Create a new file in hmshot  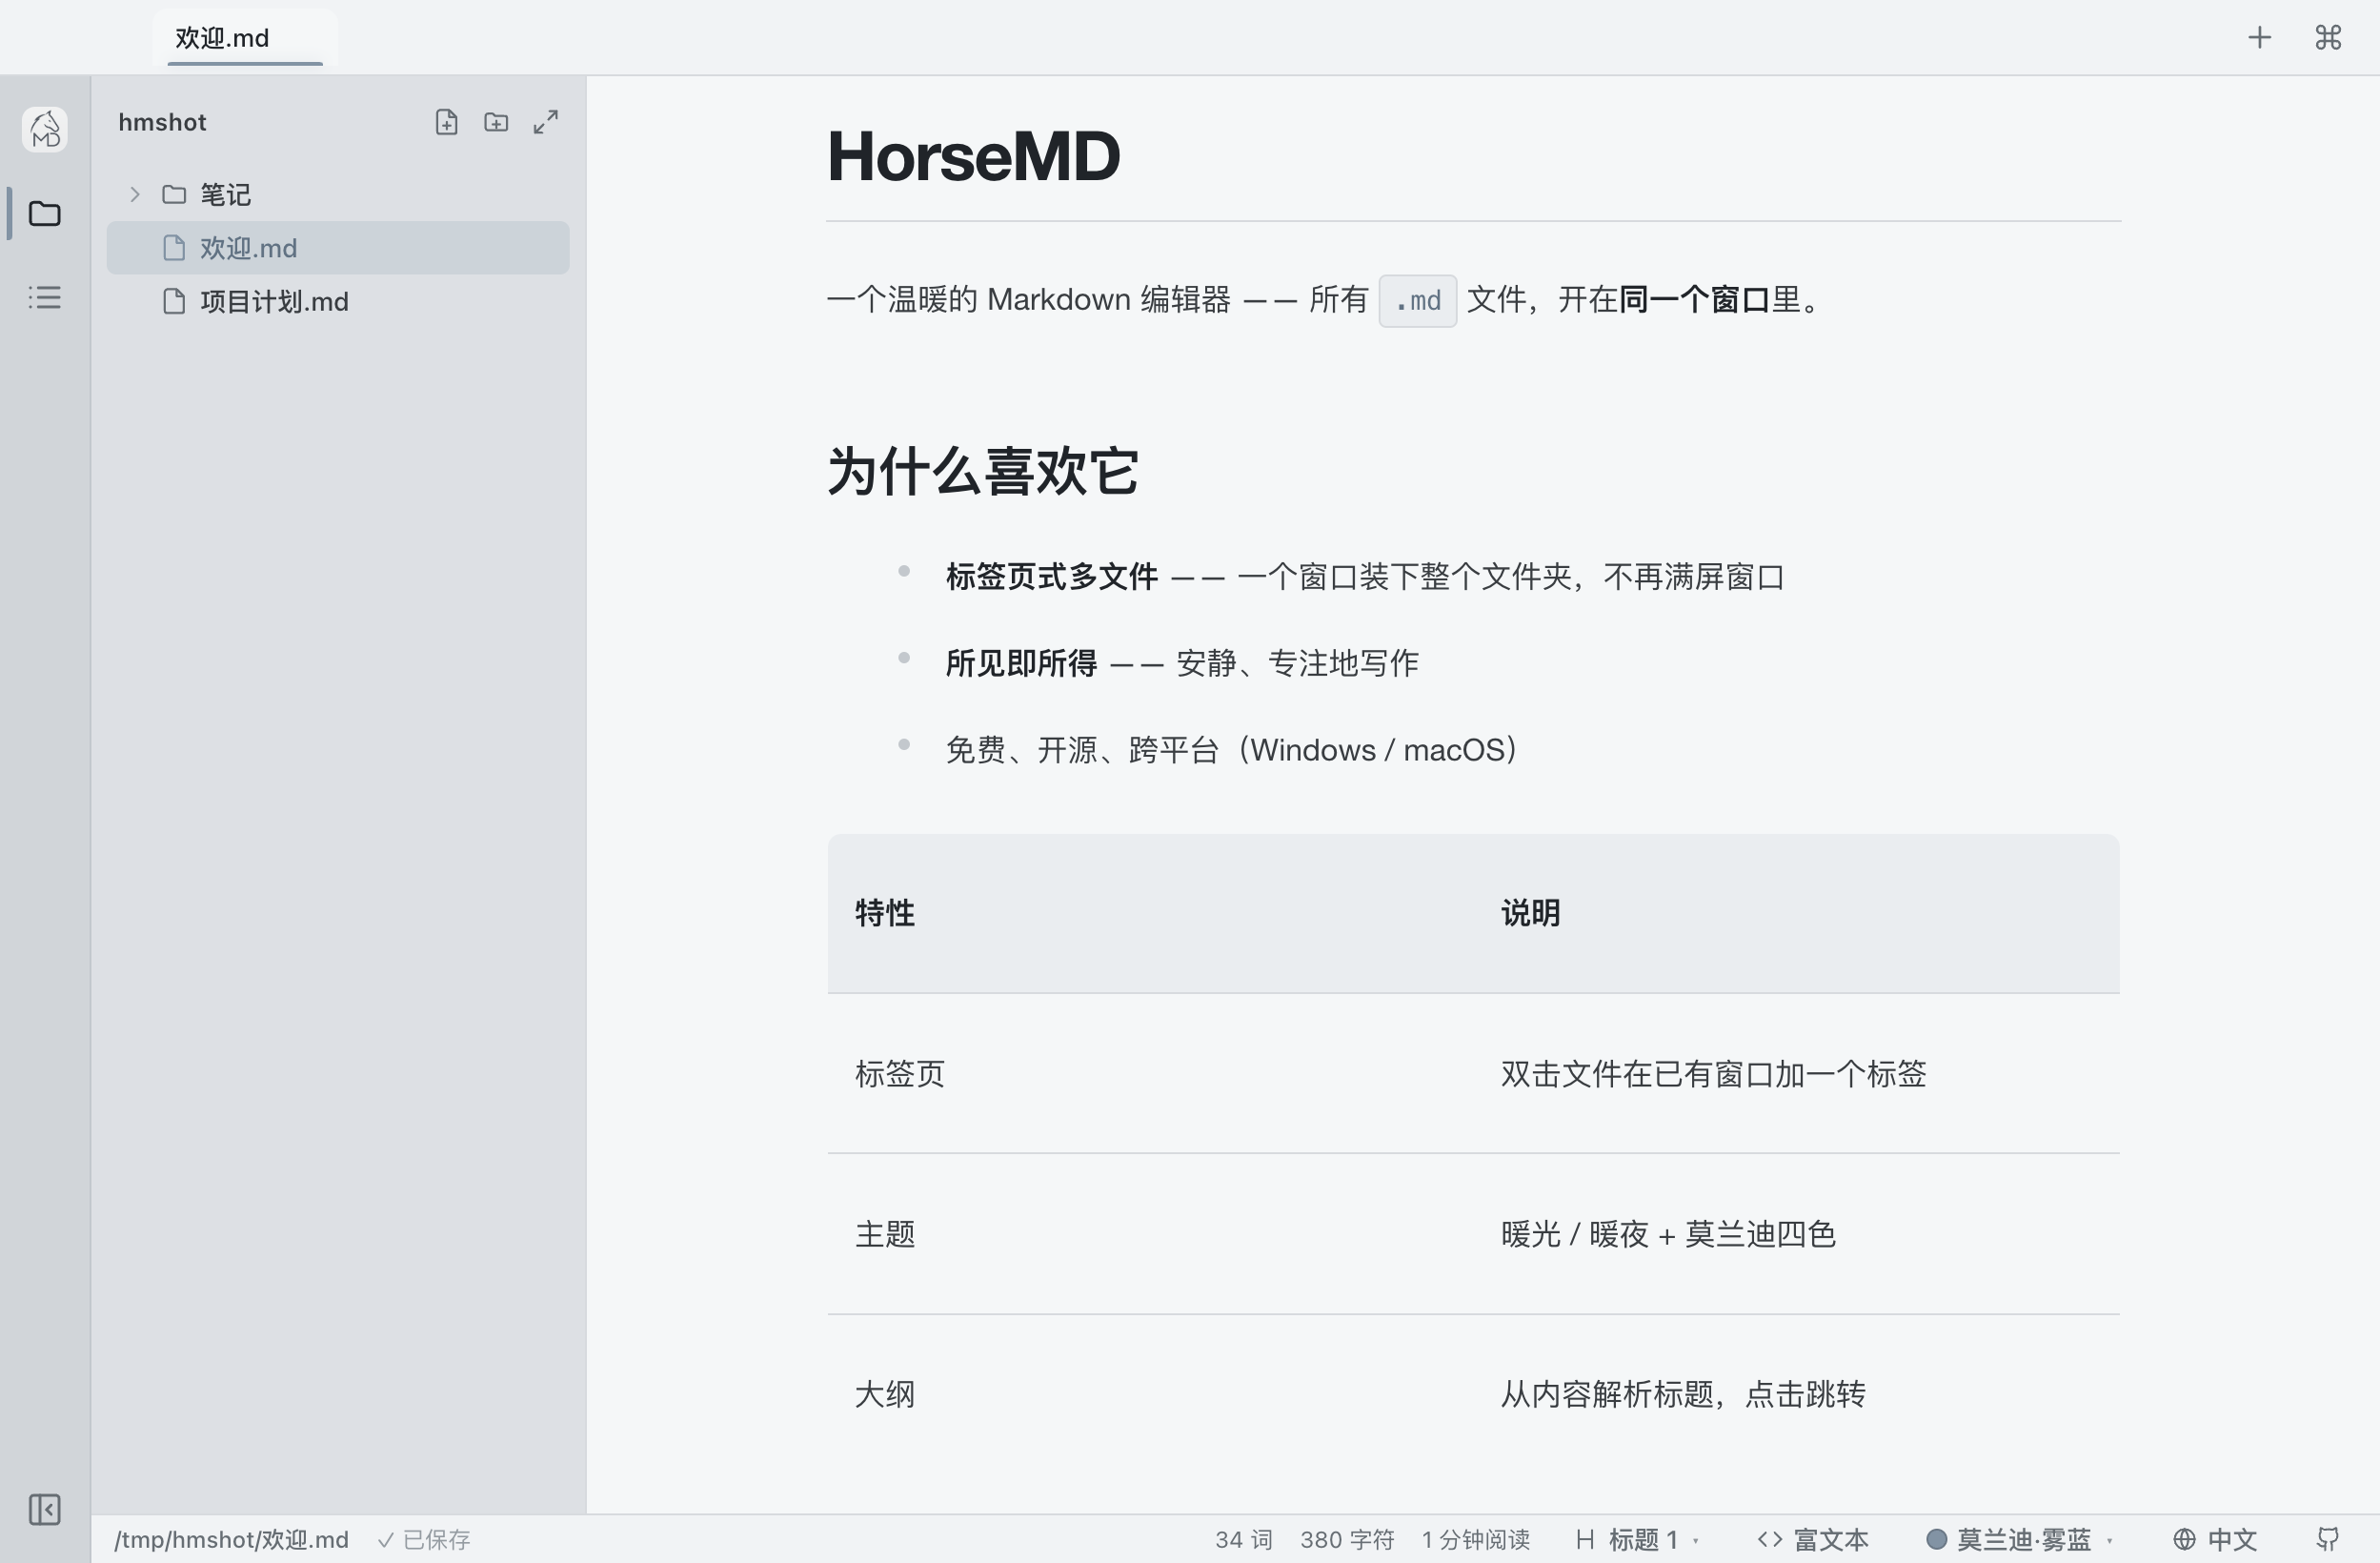tap(447, 122)
